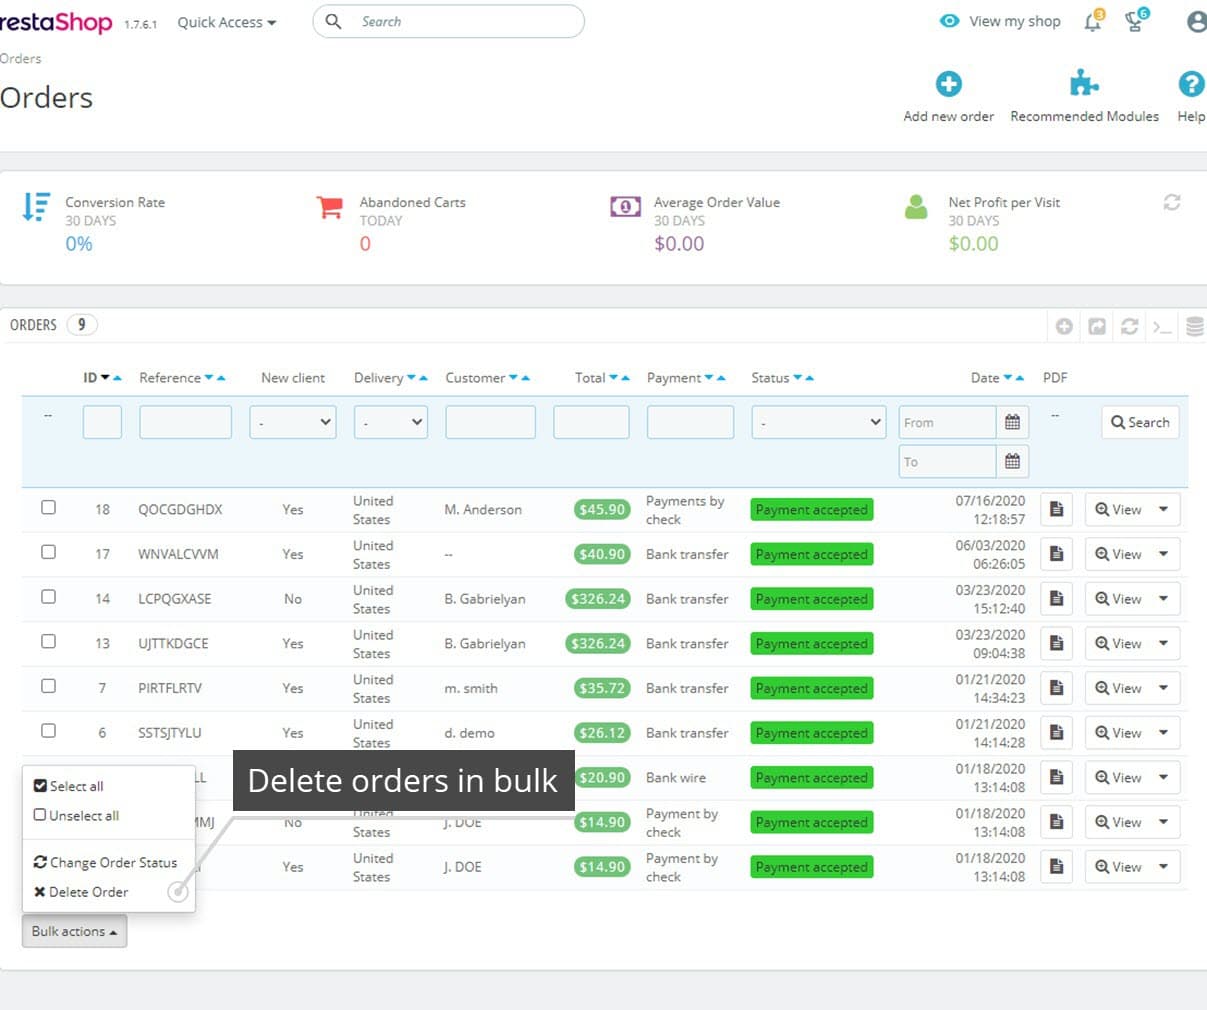Expand actions arrow for order WNVALCVVM
The image size is (1207, 1010).
(x=1164, y=554)
